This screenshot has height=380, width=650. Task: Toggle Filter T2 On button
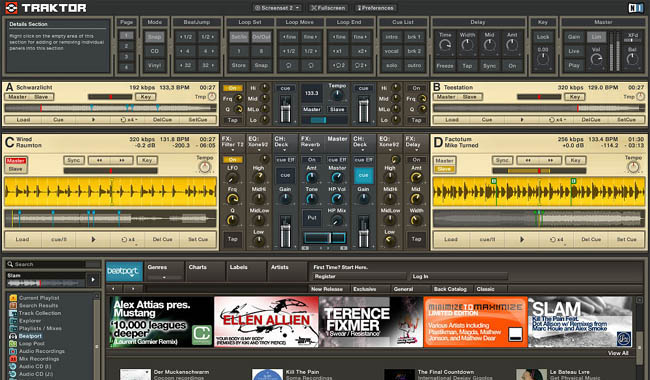coord(233,160)
